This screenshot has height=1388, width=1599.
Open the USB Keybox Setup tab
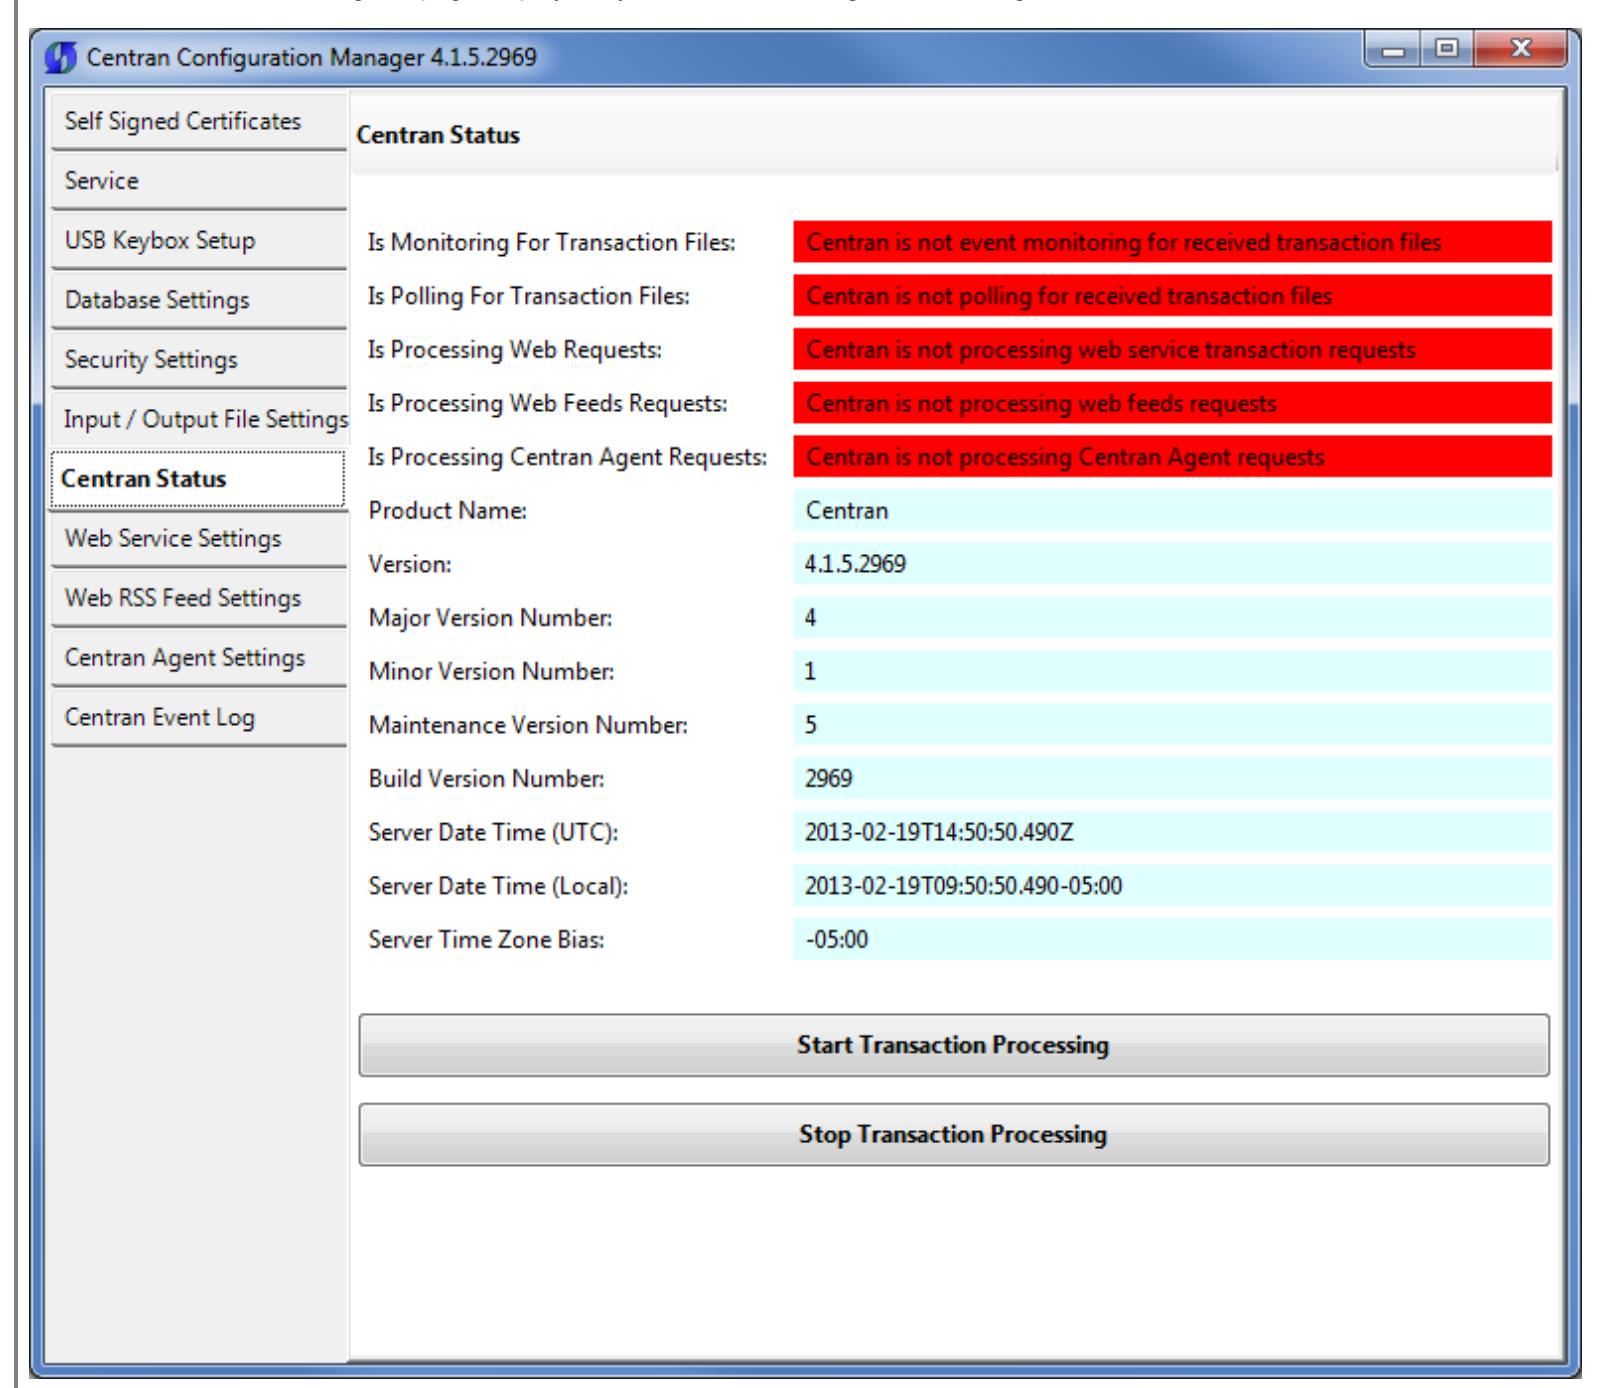[x=198, y=240]
